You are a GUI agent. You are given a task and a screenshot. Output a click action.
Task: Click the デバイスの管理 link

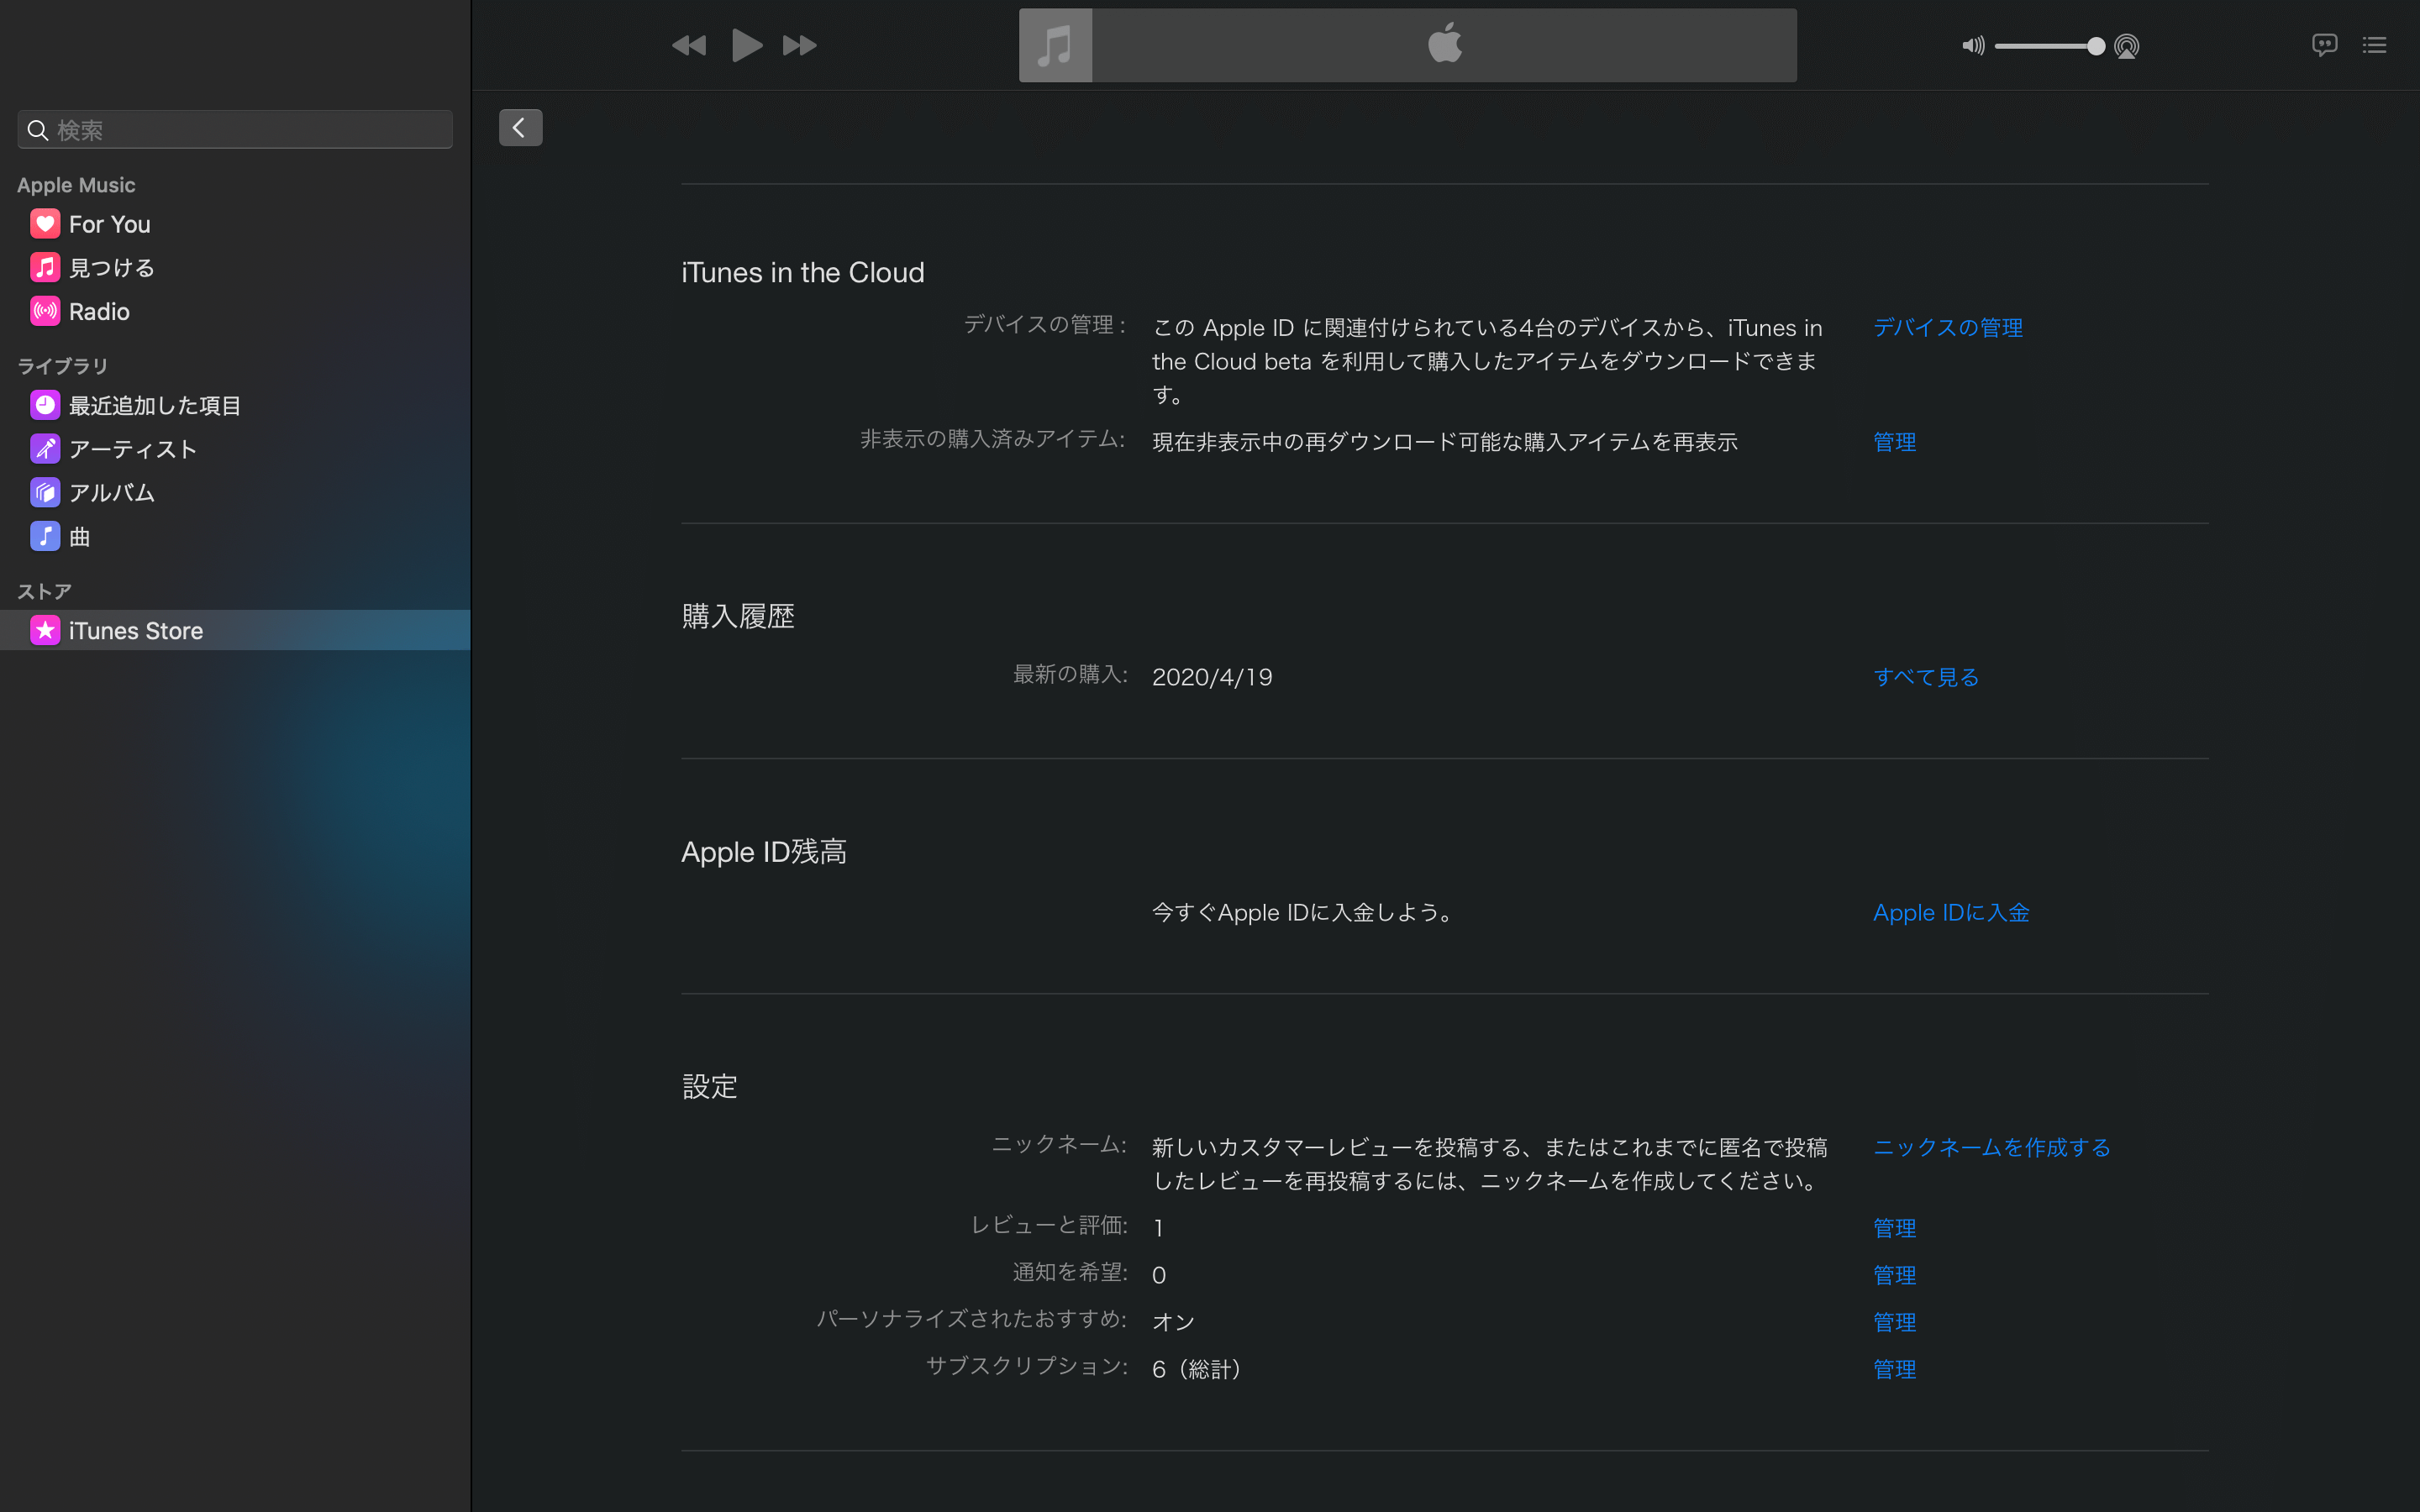[x=1947, y=328]
